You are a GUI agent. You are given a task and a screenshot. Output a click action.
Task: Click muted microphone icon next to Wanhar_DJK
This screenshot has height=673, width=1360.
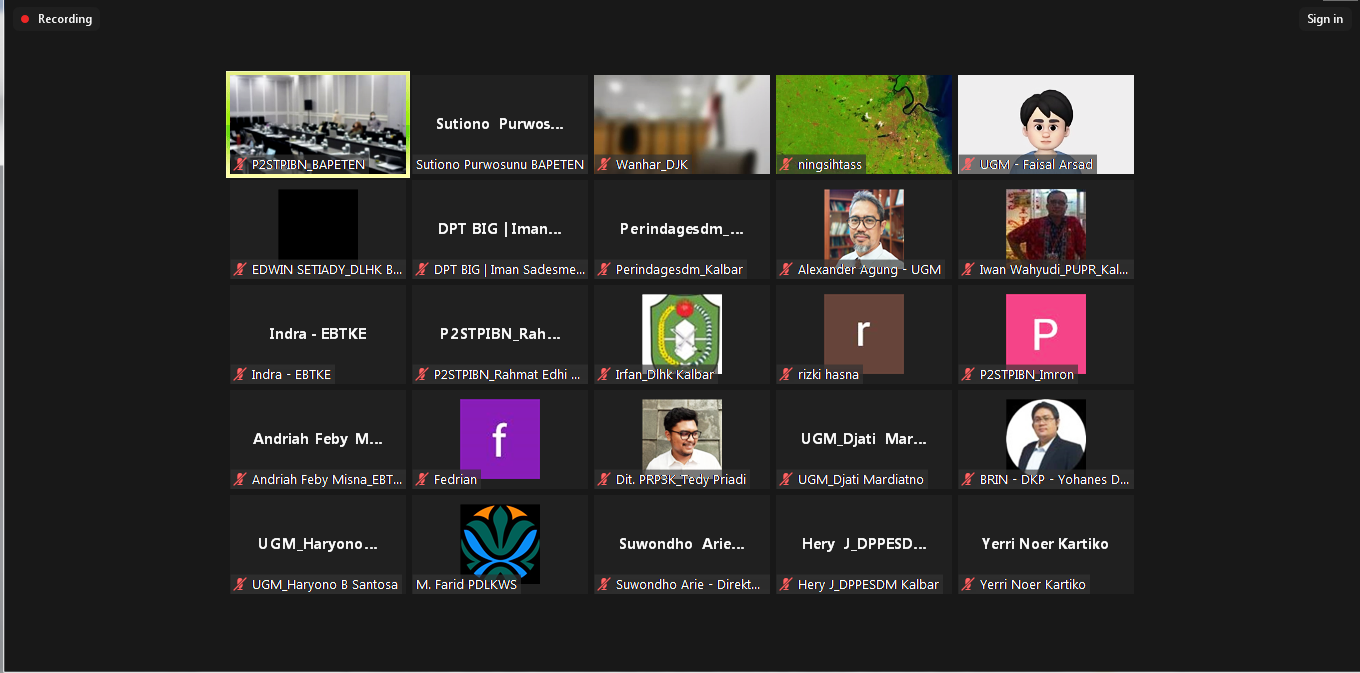(604, 165)
